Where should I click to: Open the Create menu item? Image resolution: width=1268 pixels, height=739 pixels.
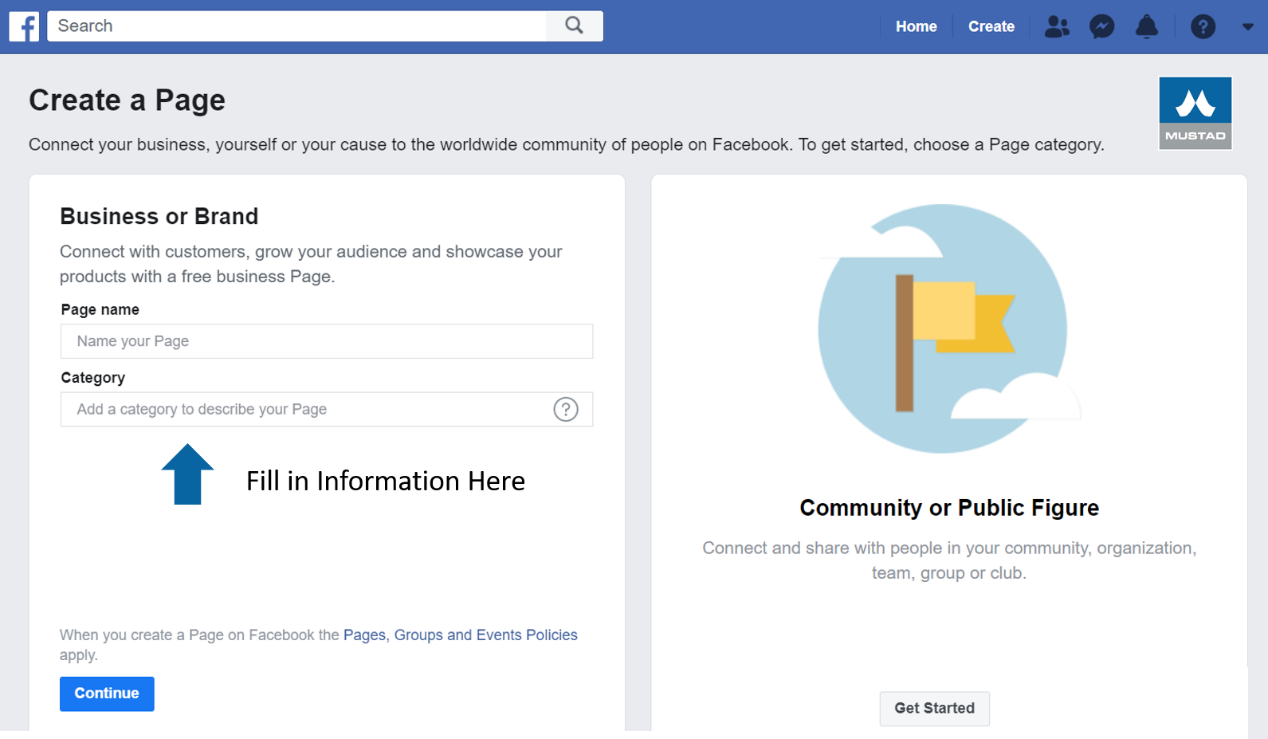991,27
